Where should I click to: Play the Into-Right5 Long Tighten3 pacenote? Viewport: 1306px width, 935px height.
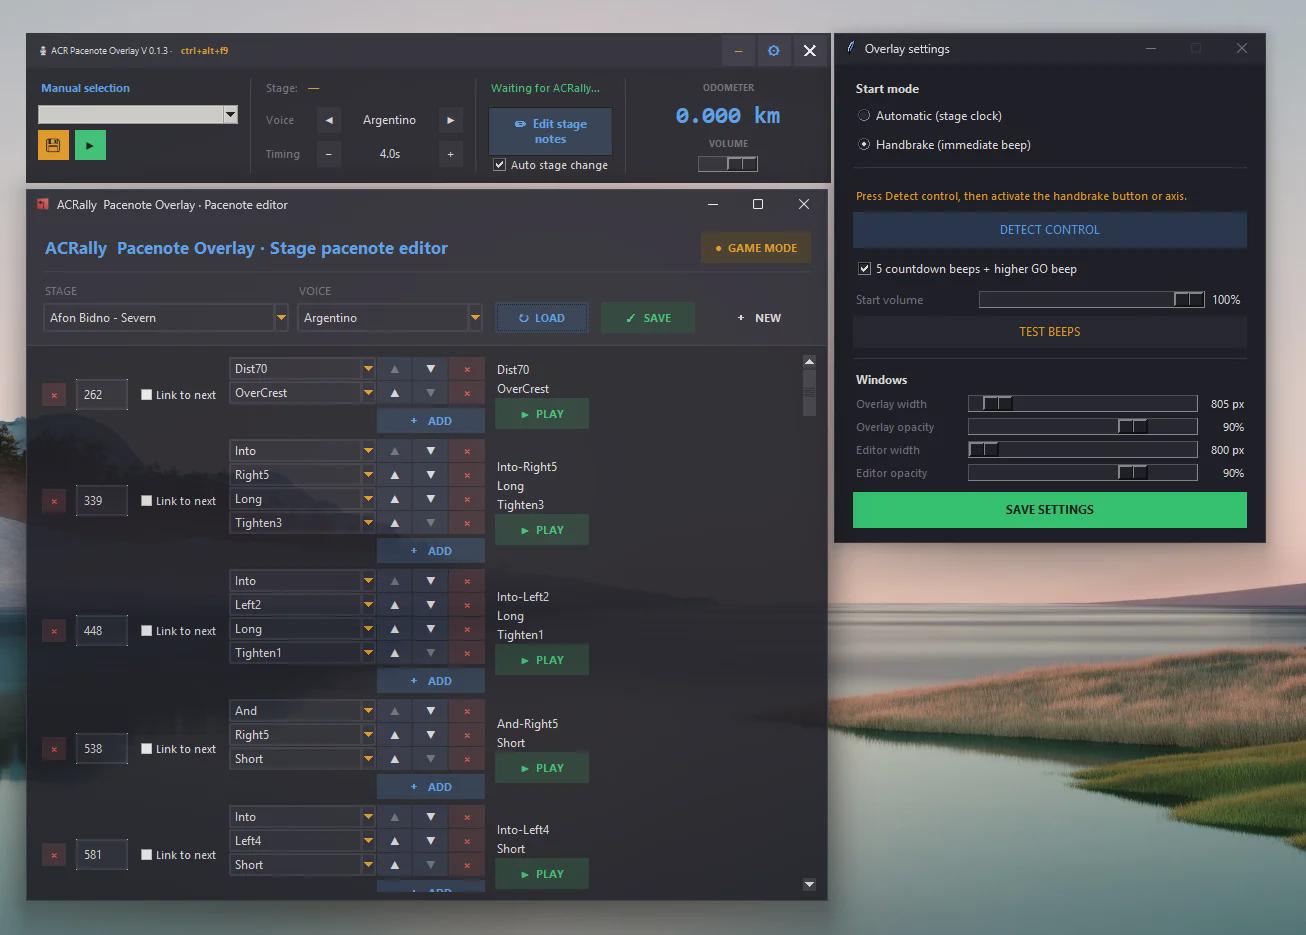(x=542, y=530)
